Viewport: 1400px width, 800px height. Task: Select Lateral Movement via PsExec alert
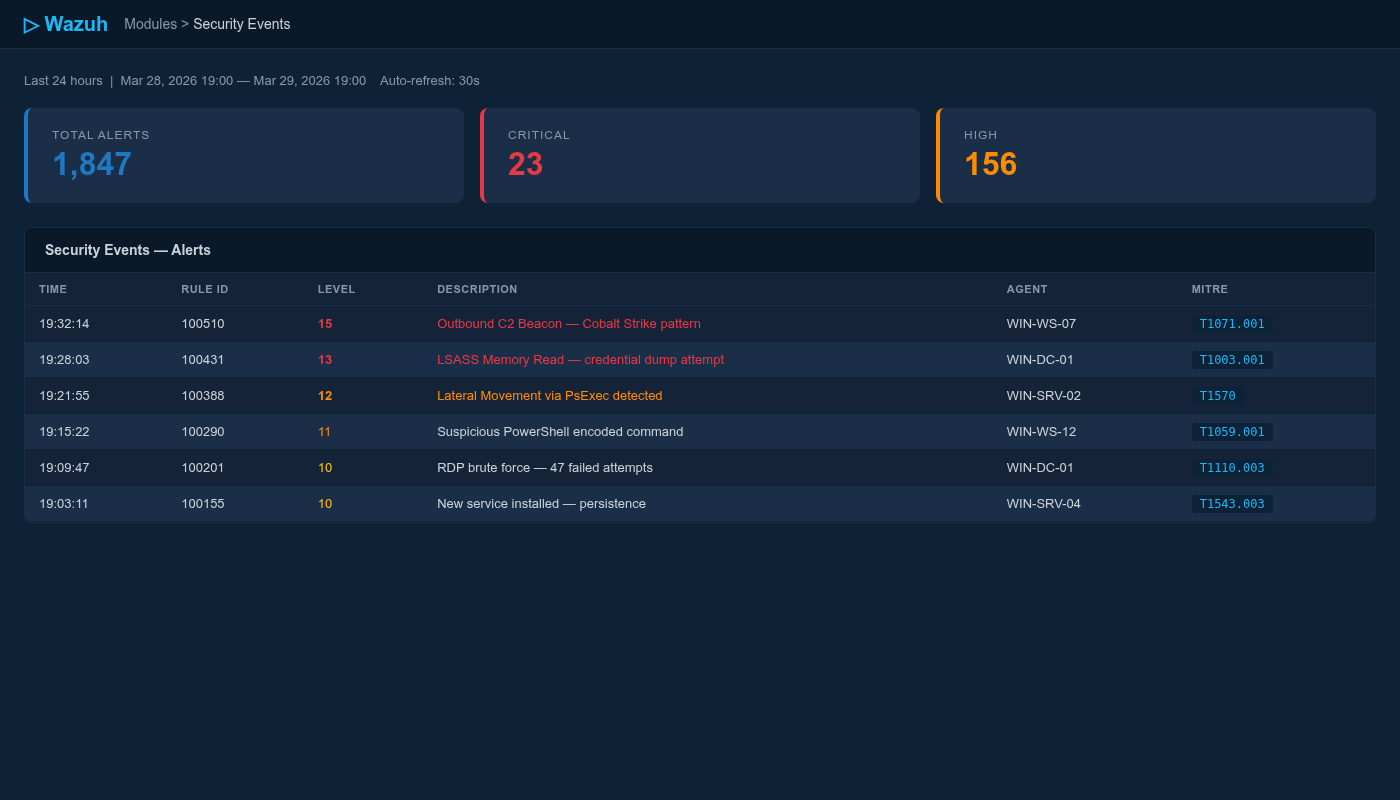[549, 396]
